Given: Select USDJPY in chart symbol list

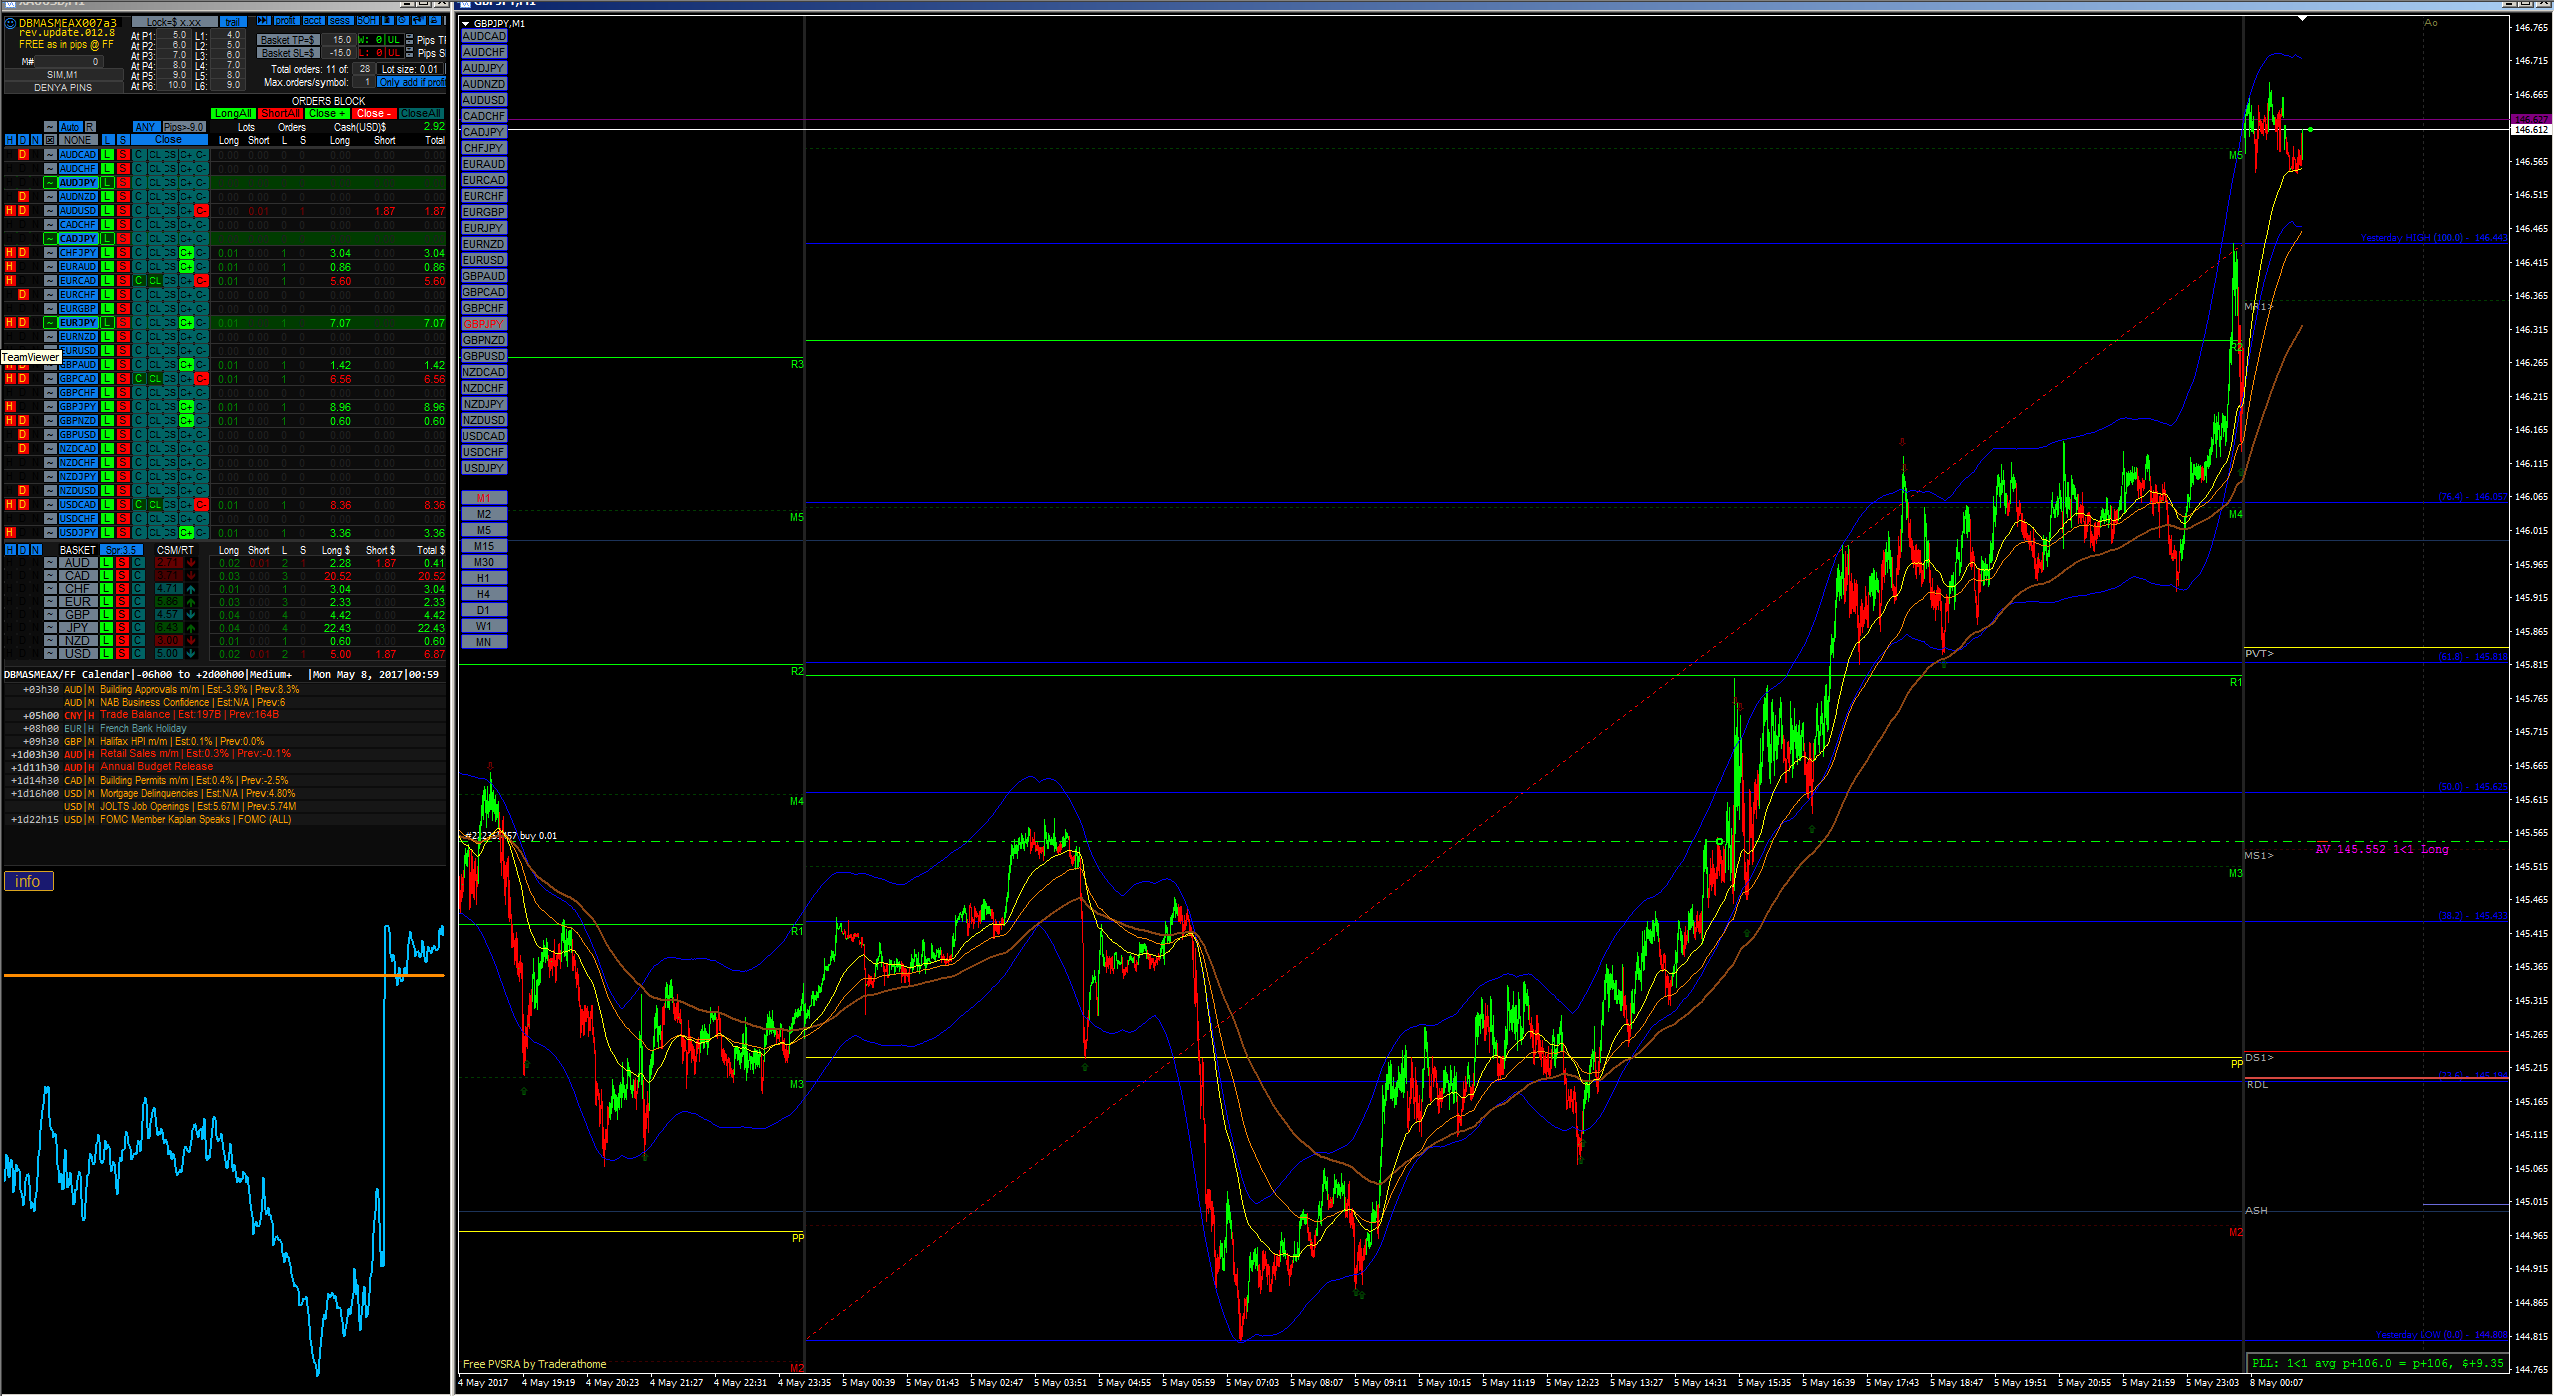Looking at the screenshot, I should [x=484, y=468].
